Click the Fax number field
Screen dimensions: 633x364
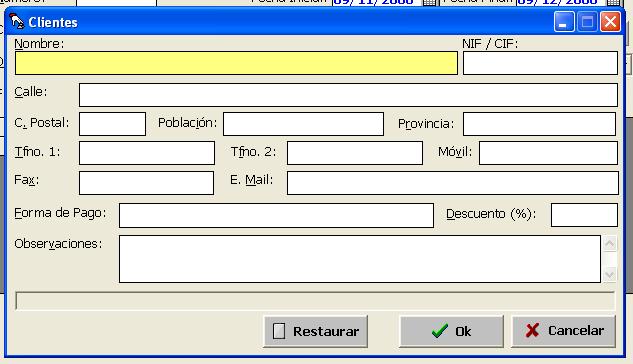coord(147,183)
